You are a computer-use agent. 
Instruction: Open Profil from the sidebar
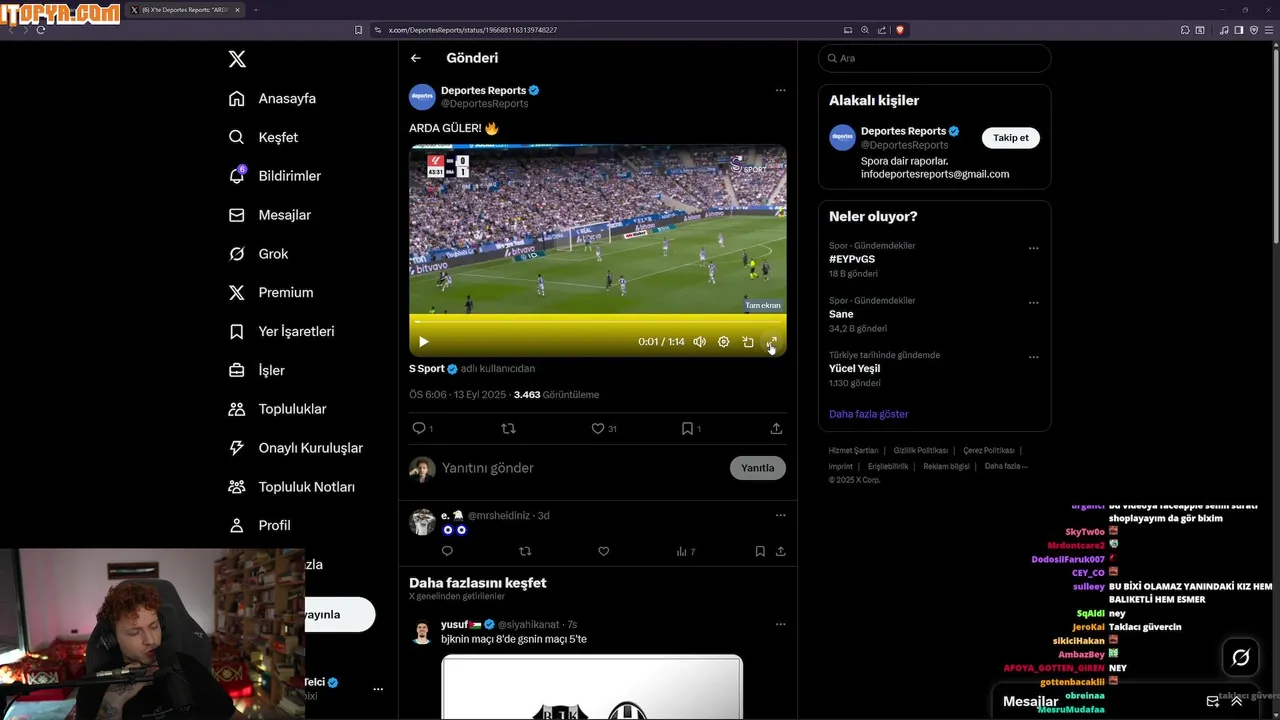click(x=259, y=525)
